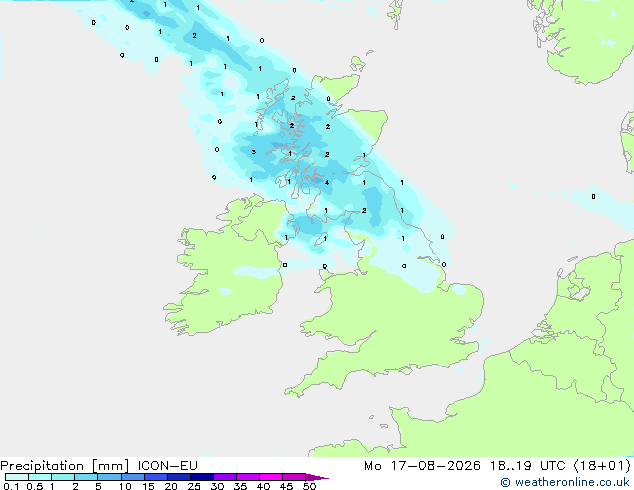
Task: Click the 'ICON-EU' model name label
Action: (x=167, y=465)
